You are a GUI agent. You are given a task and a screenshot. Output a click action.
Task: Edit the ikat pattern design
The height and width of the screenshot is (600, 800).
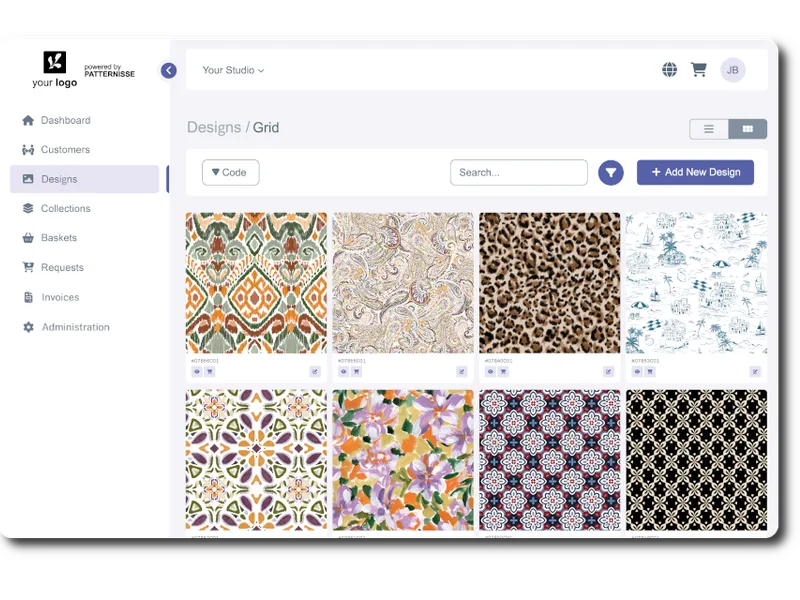pos(315,371)
